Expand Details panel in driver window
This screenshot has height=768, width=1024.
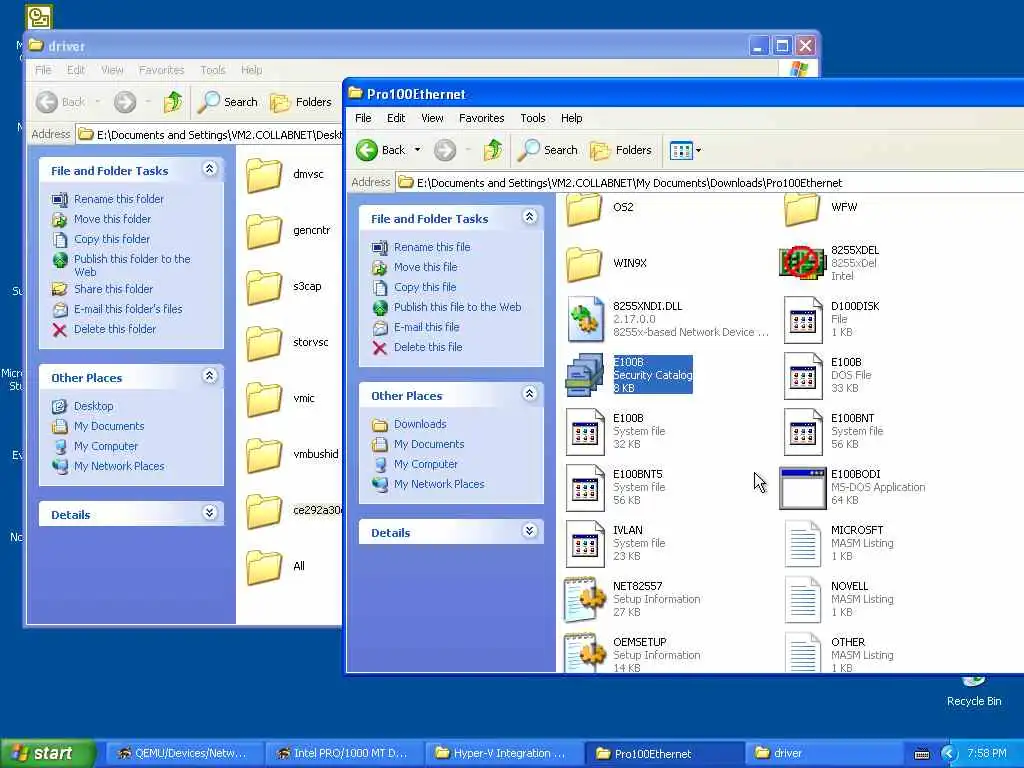coord(210,513)
